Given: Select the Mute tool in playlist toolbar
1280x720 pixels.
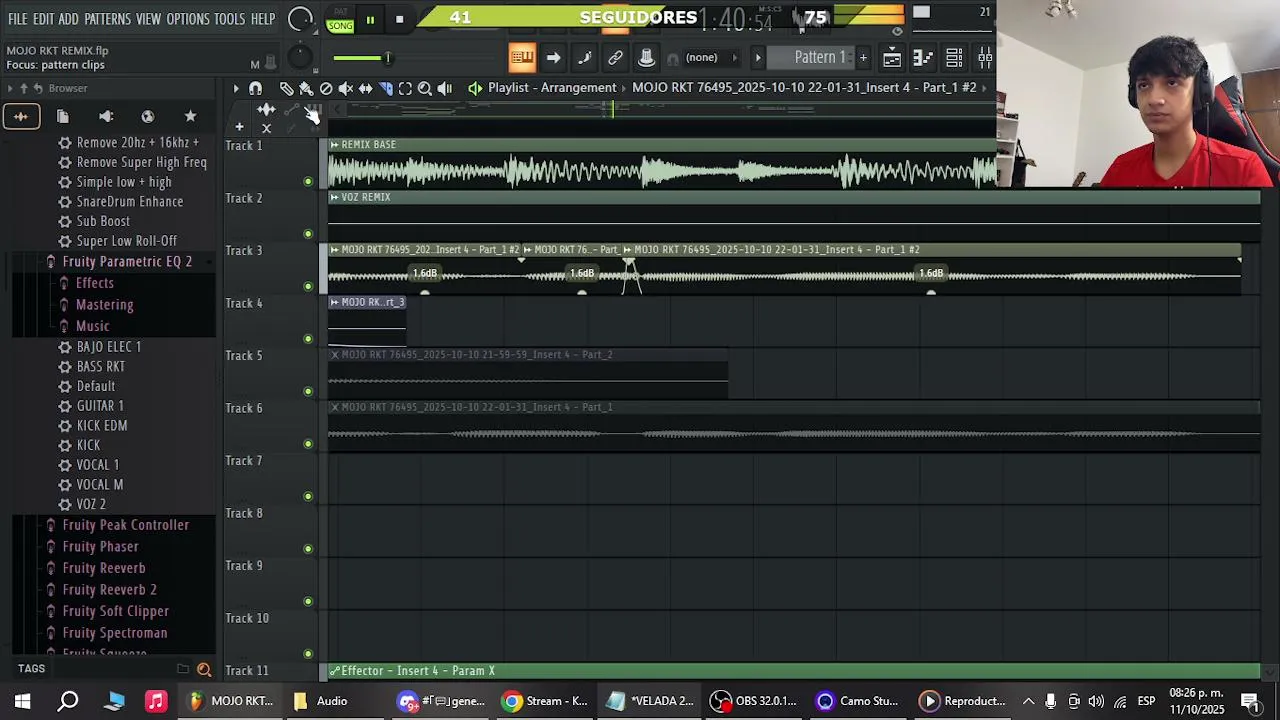Looking at the screenshot, I should [346, 88].
